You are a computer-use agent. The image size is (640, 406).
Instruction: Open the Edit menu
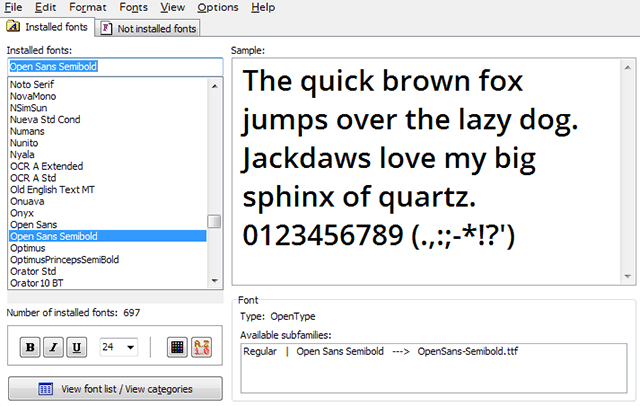coord(45,7)
